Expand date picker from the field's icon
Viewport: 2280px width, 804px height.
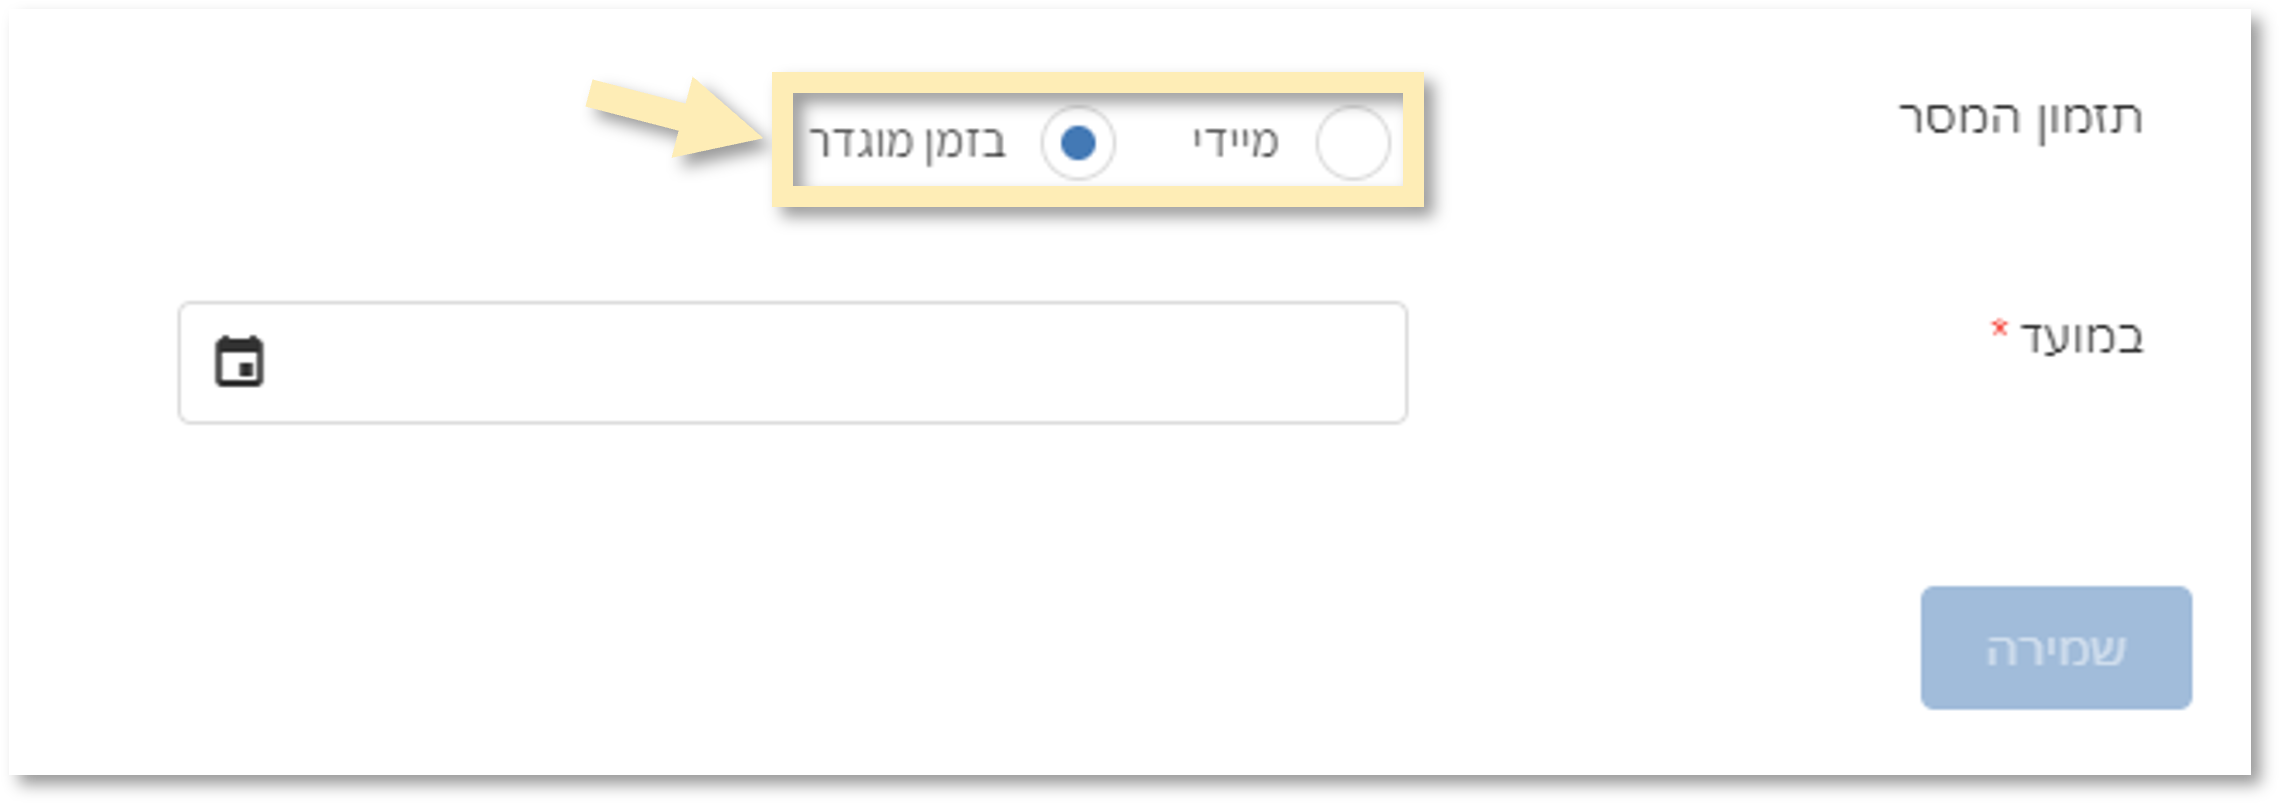tap(239, 361)
